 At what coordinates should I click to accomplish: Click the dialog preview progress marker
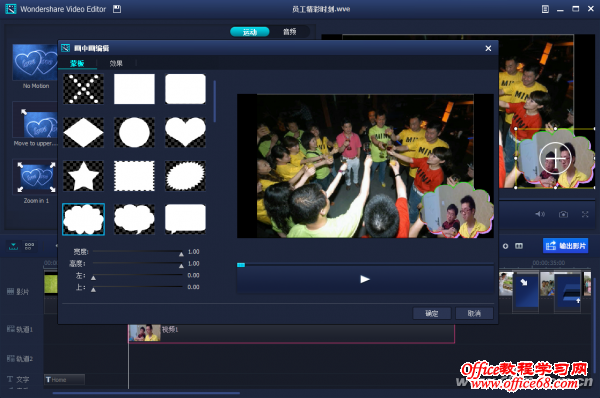[x=241, y=265]
